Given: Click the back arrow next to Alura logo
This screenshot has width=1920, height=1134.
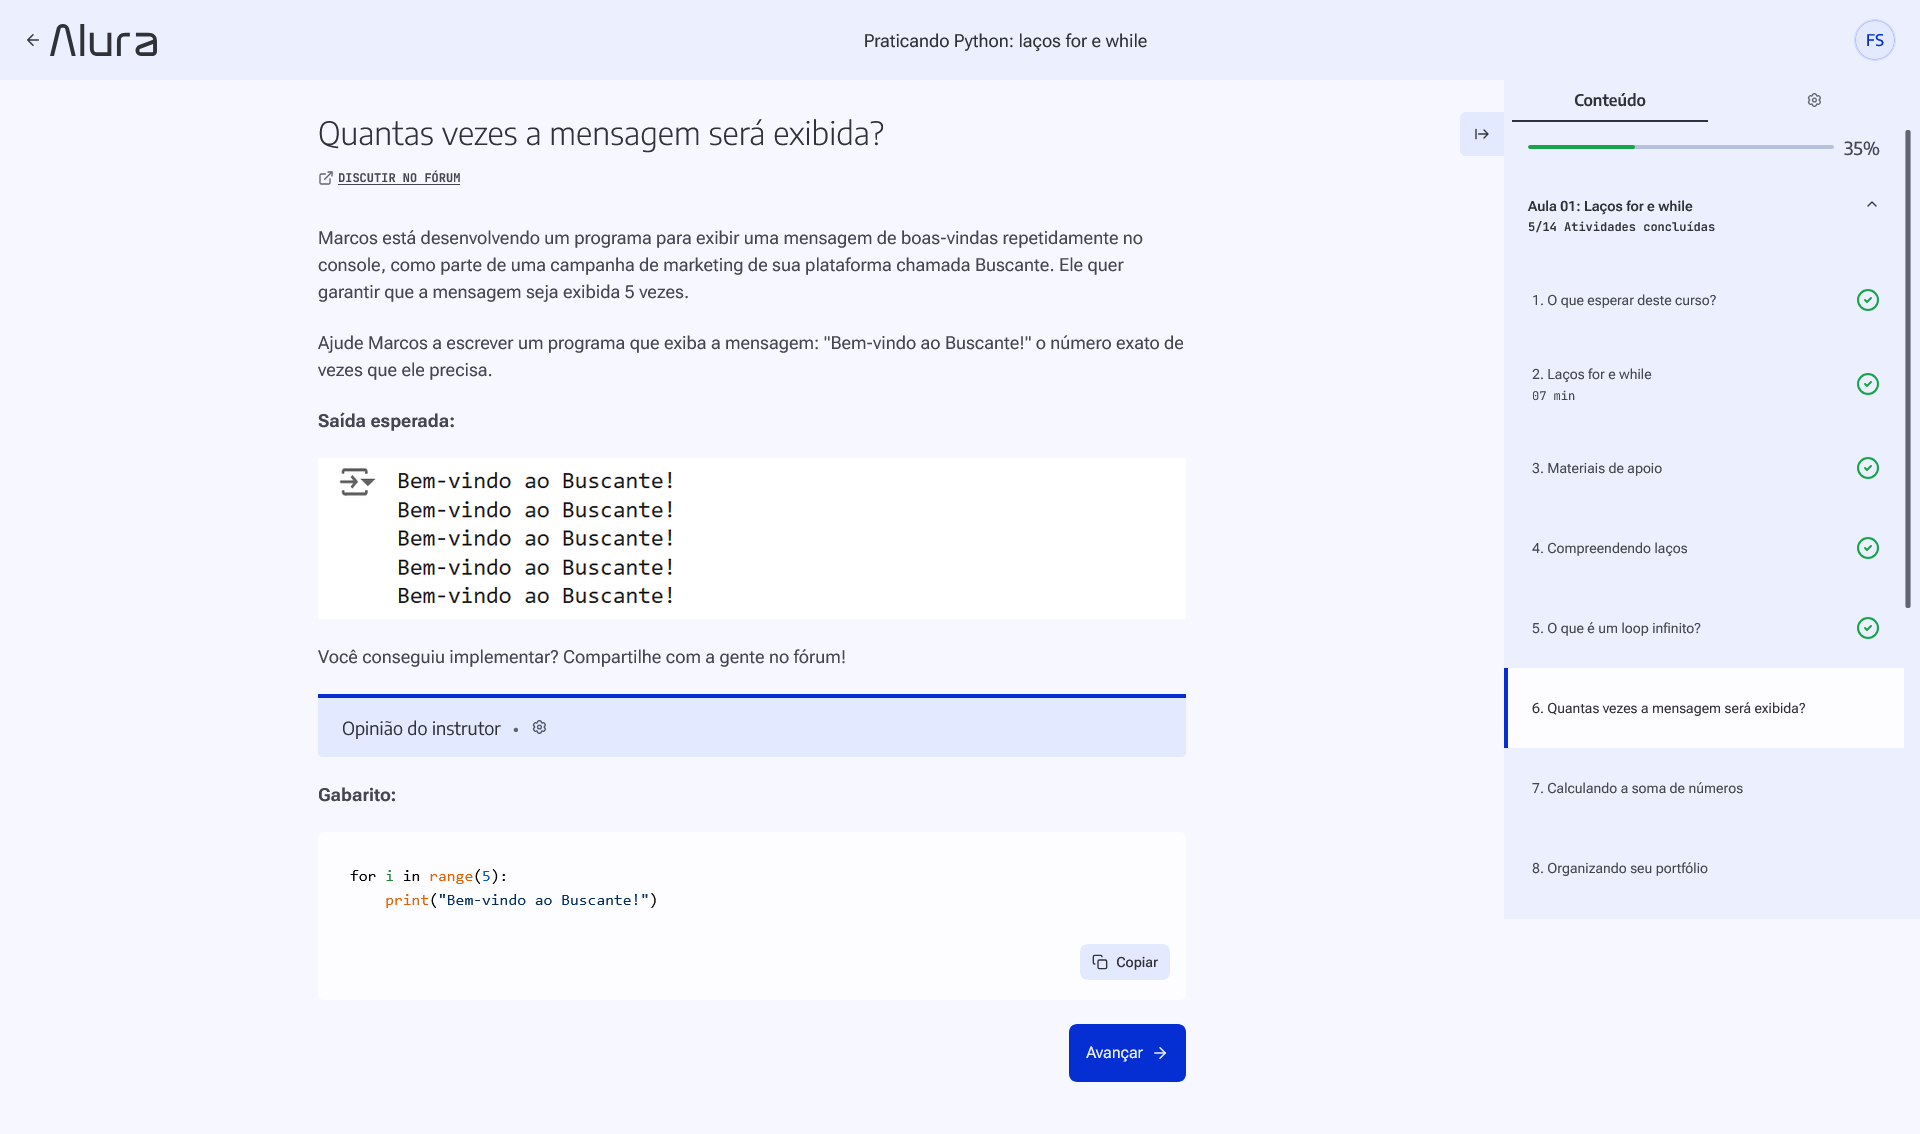Looking at the screenshot, I should (x=33, y=40).
